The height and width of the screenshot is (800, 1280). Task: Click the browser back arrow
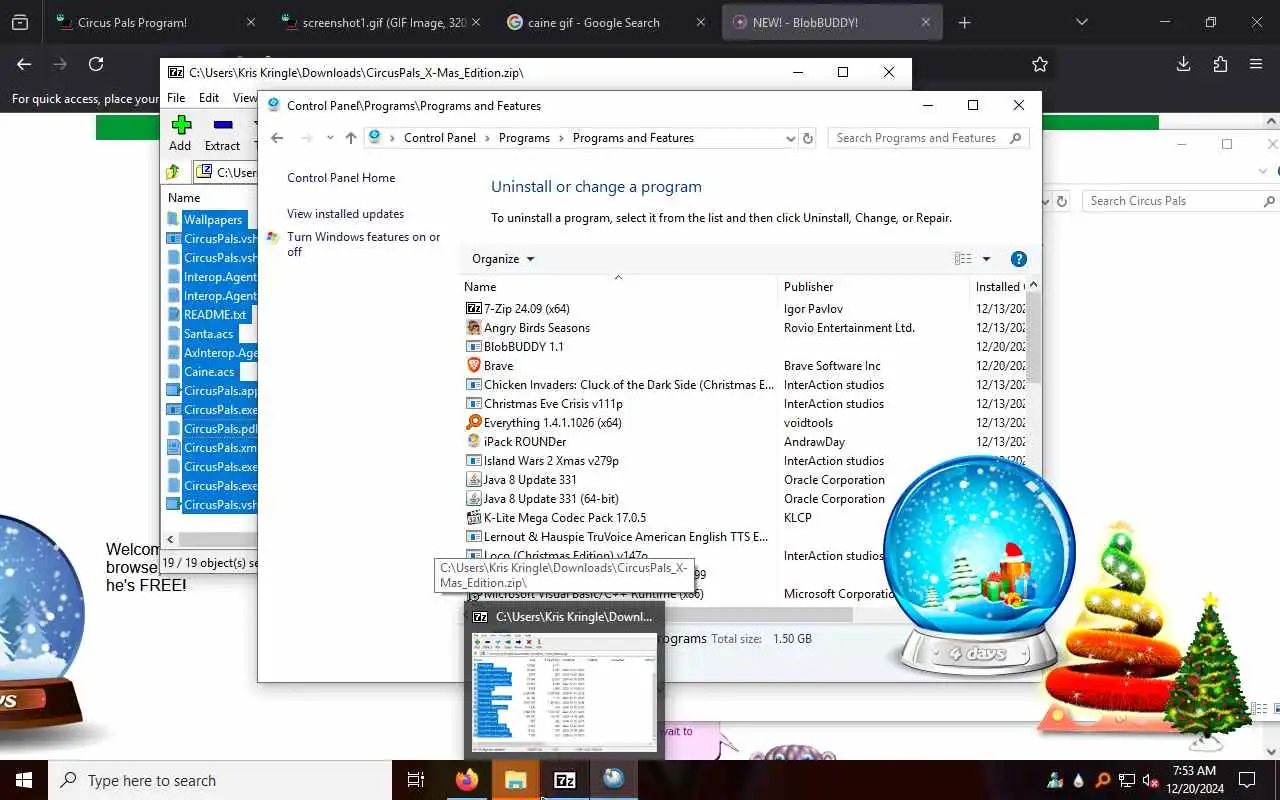(x=24, y=64)
